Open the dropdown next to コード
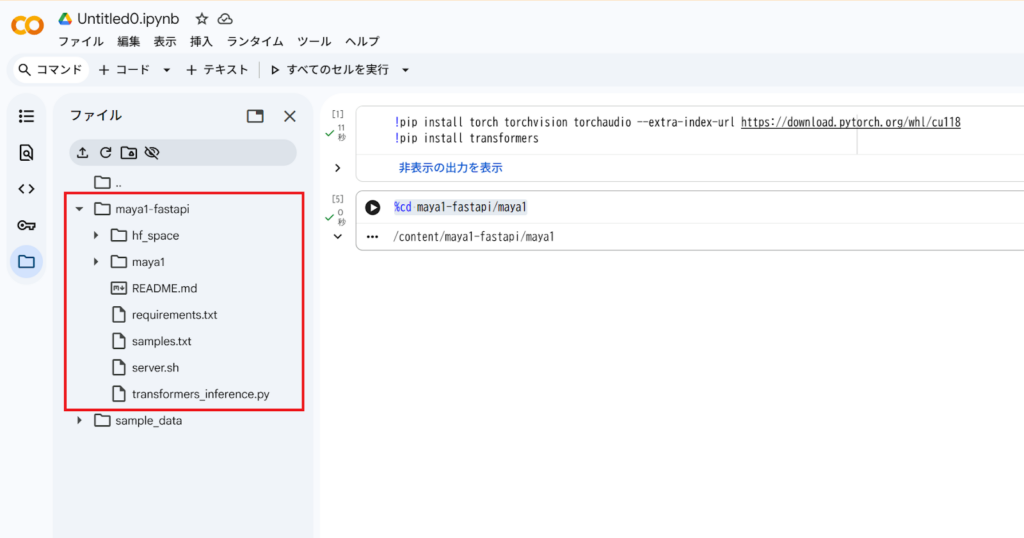The height and width of the screenshot is (538, 1024). (x=167, y=70)
